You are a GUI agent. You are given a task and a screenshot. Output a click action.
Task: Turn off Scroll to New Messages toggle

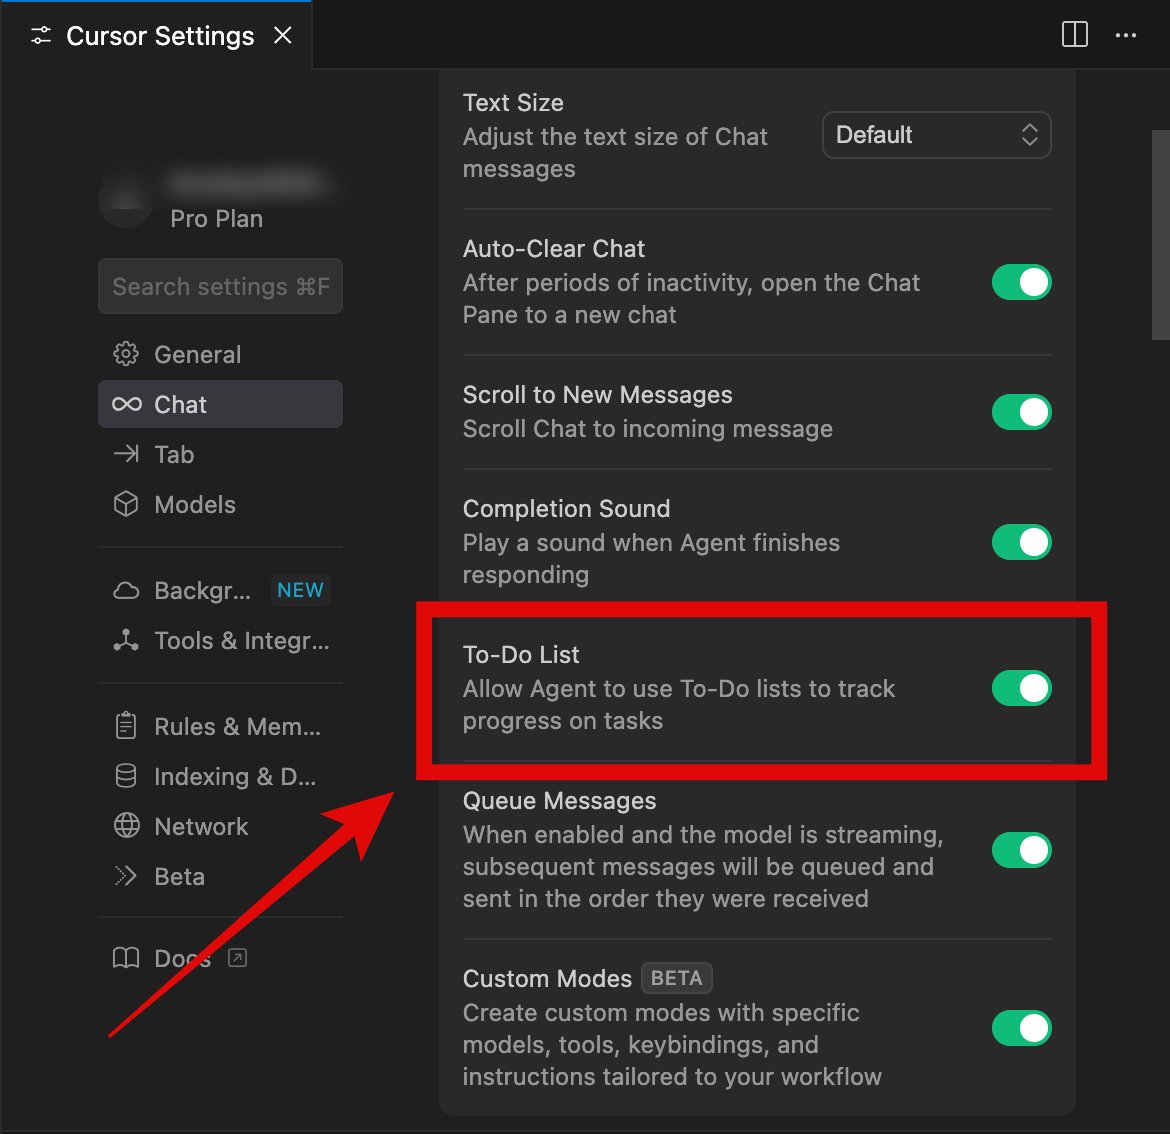tap(1022, 412)
